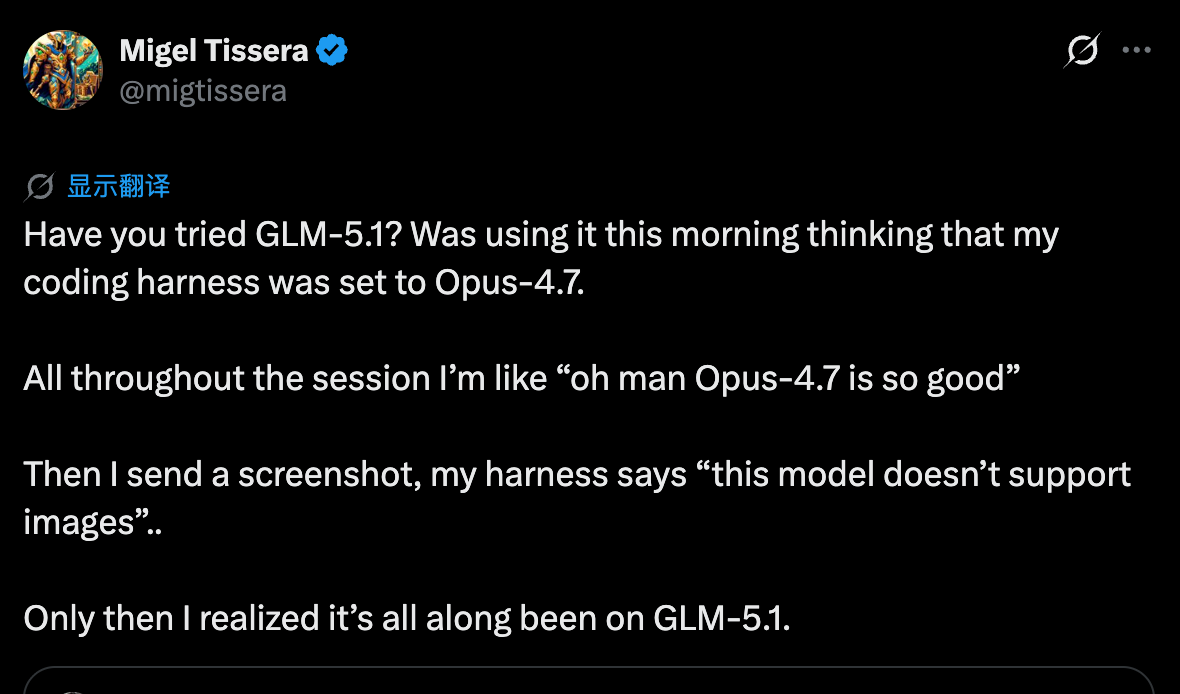Click the text "Then I send a screenshot"
The image size is (1180, 694).
(219, 474)
